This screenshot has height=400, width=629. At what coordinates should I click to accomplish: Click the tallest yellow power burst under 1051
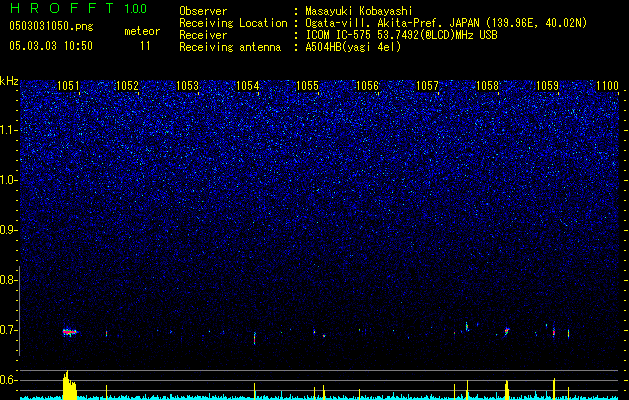[69, 384]
